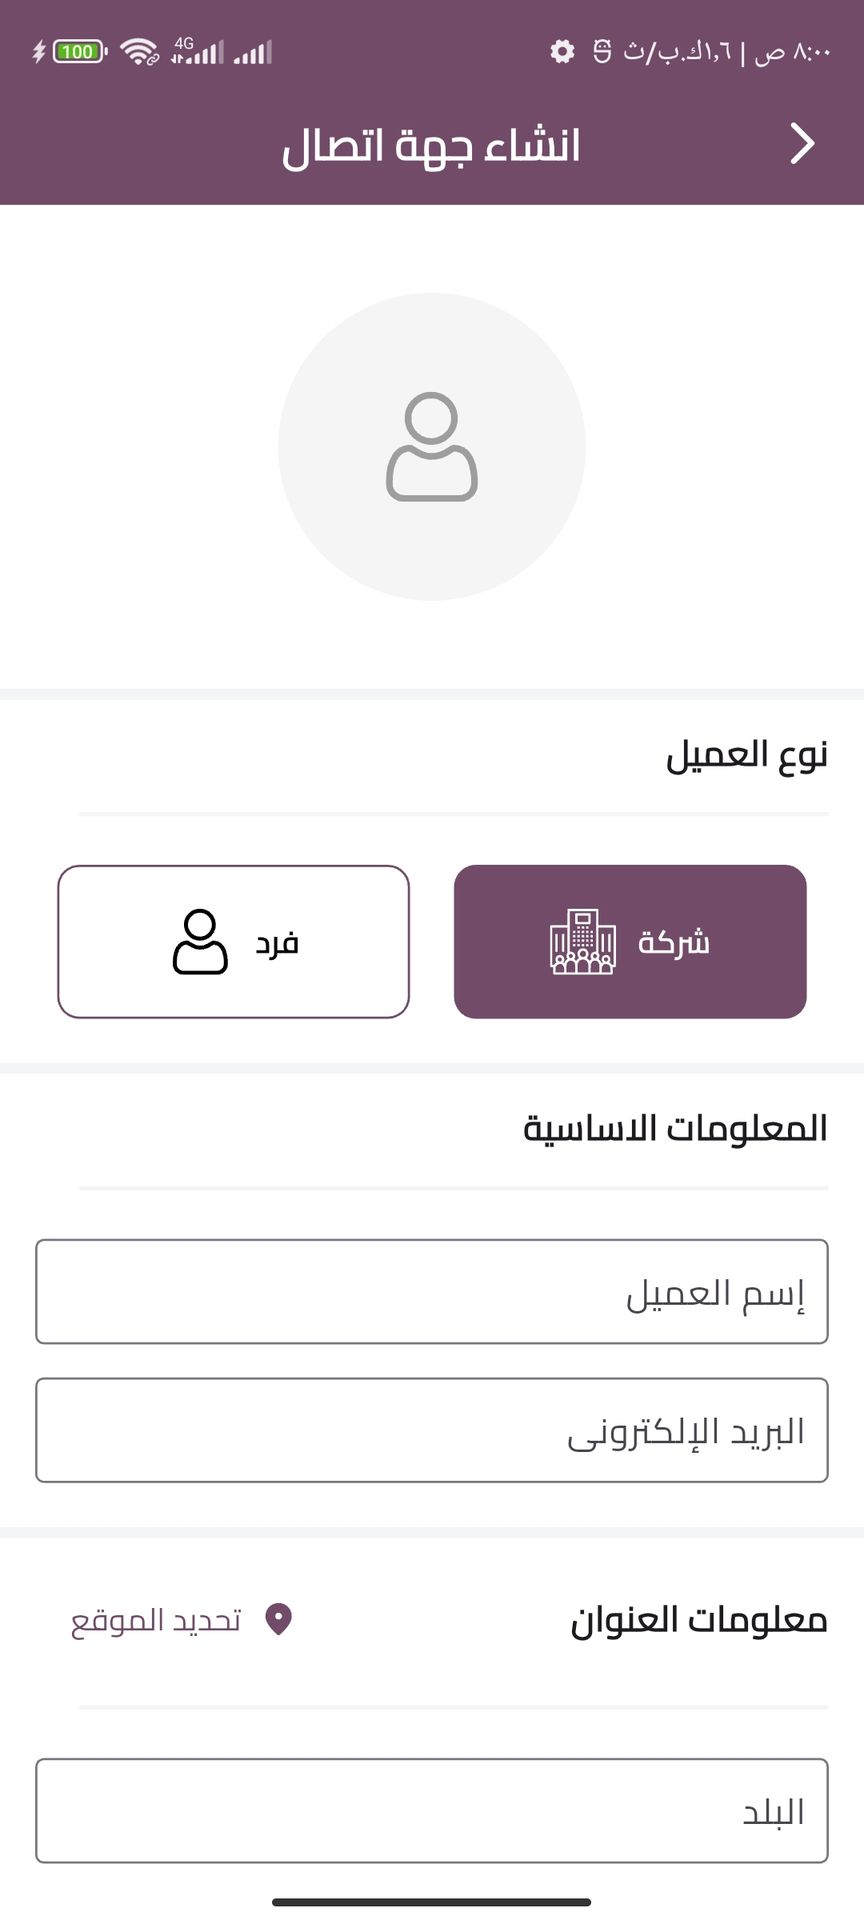Click the person icon on the فرد card

pos(200,941)
